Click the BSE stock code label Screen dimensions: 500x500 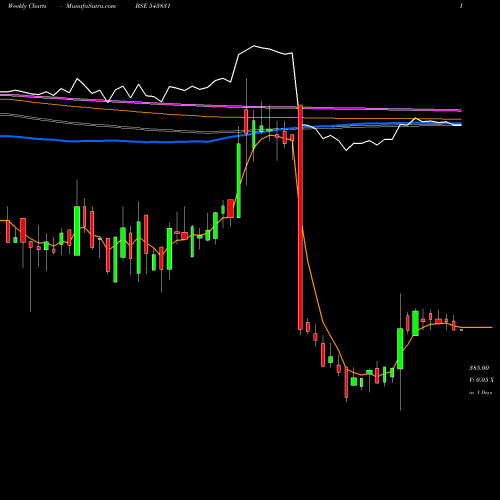153,6
